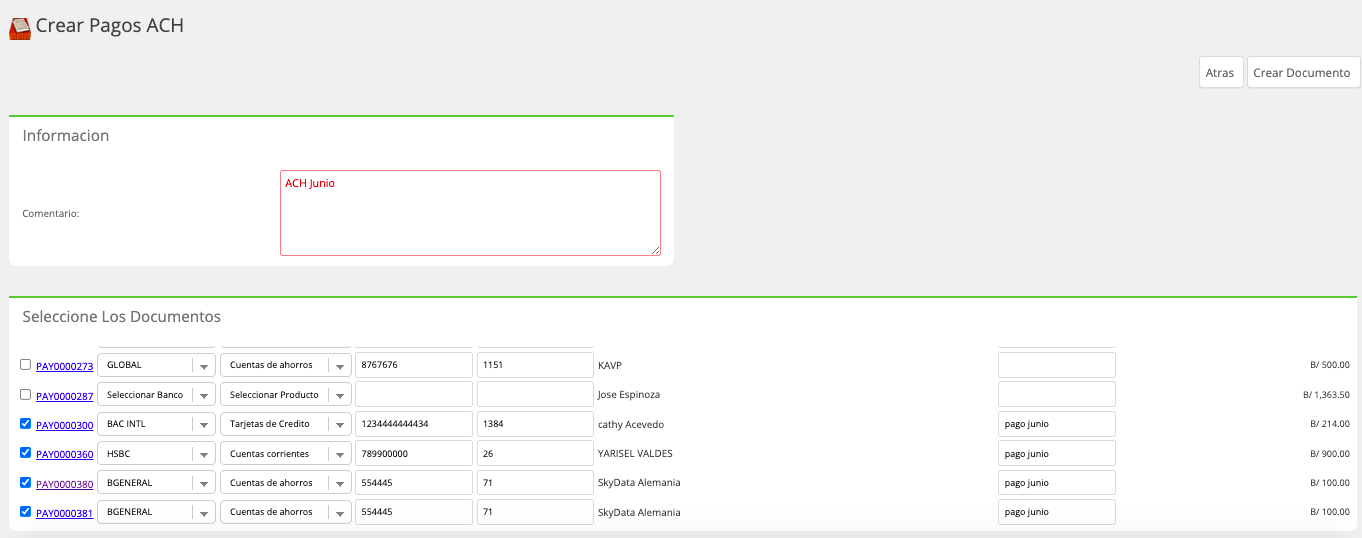1362x538 pixels.
Task: Open Cuentas de ahorros dropdown for PAY0000273
Action: coord(286,365)
